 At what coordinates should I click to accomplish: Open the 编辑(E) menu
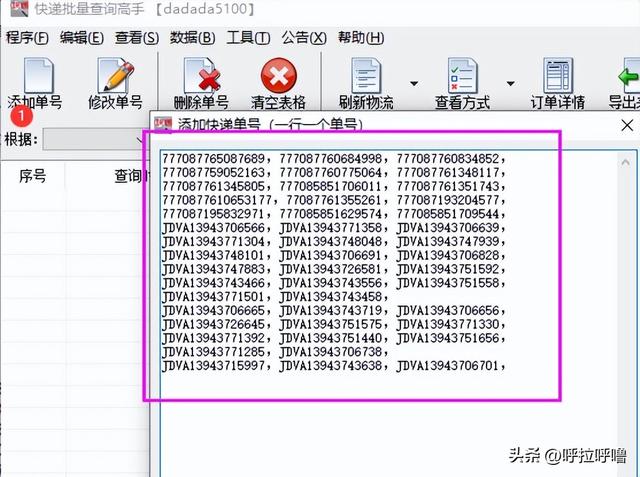pyautogui.click(x=82, y=38)
